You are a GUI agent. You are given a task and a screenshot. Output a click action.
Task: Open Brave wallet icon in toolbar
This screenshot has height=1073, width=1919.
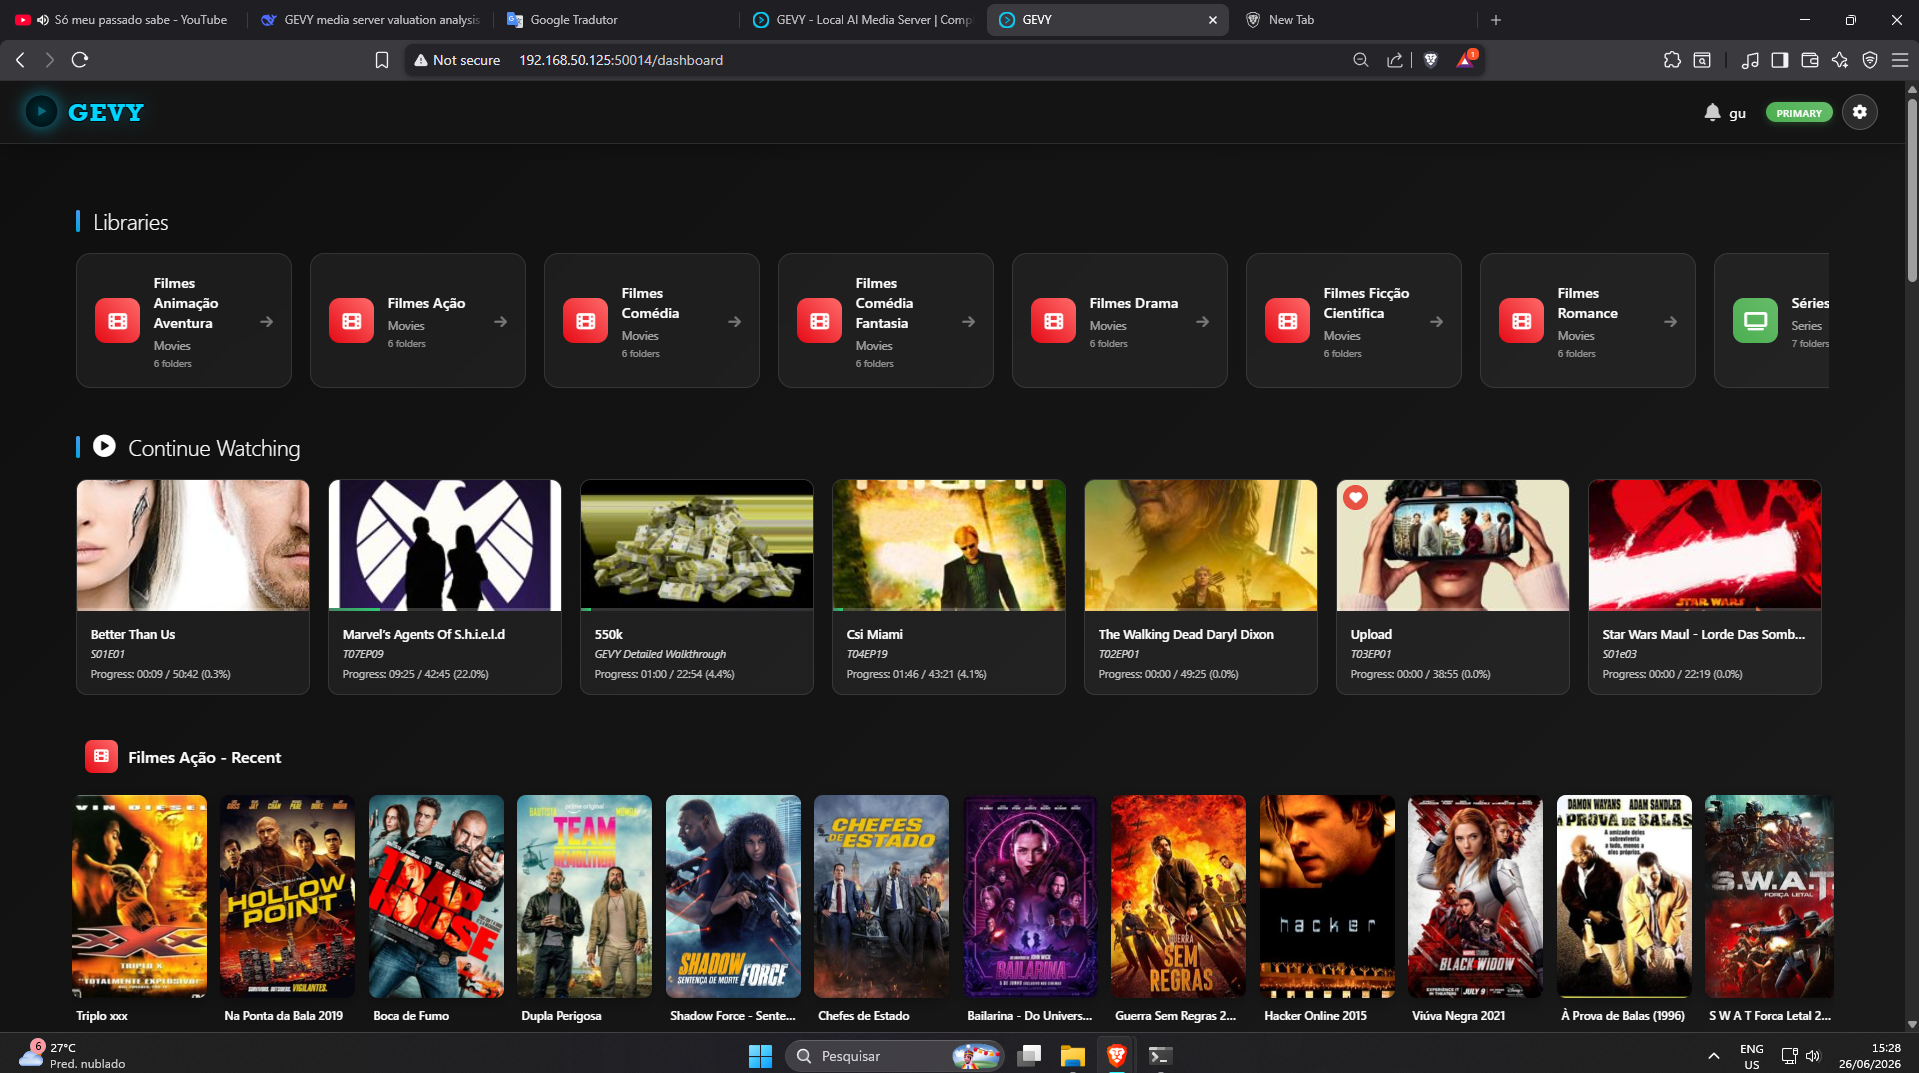1809,60
